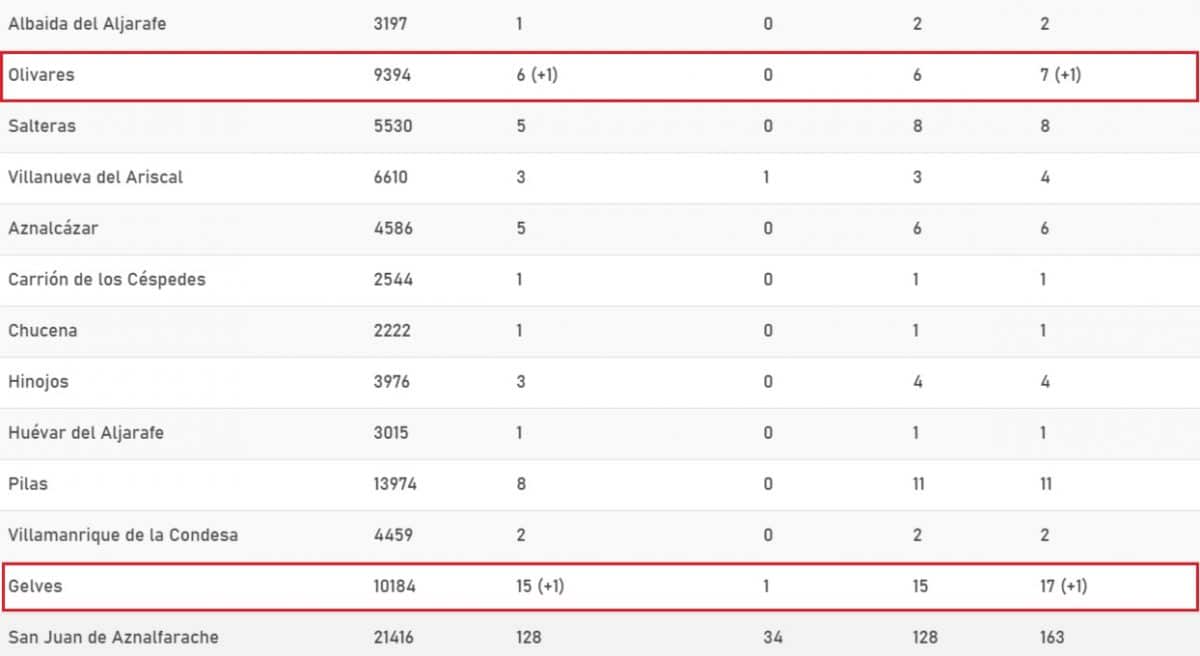Click the Chucena table entry
Screen dimensions: 1200x656
tap(43, 330)
